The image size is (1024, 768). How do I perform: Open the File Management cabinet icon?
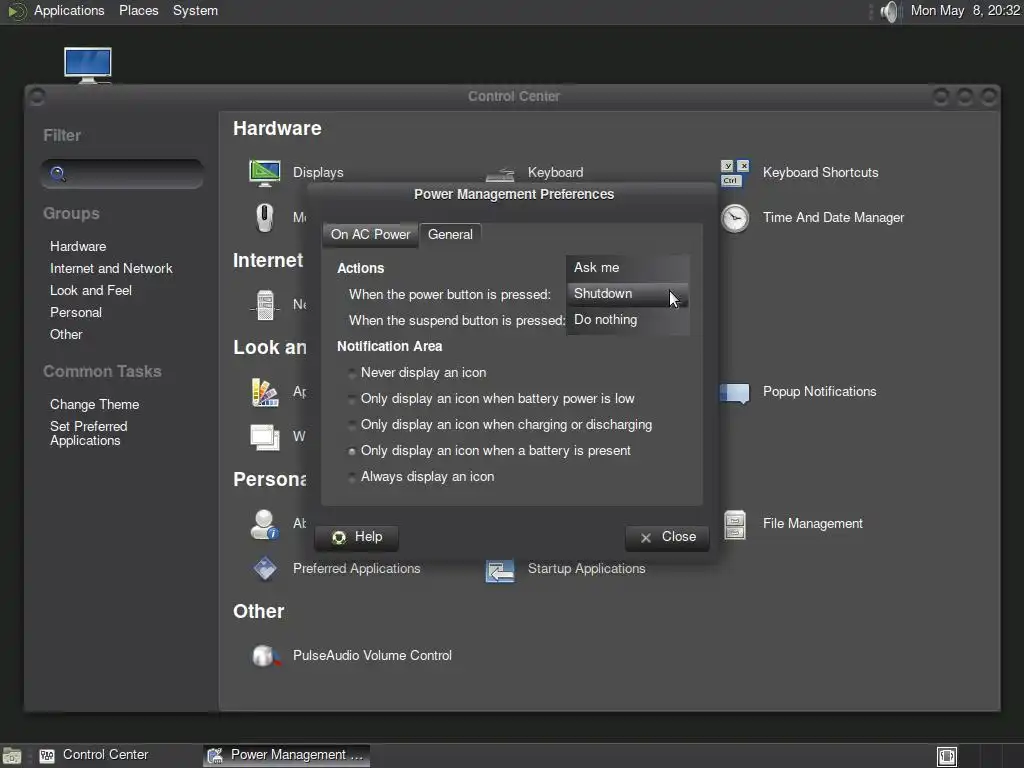[x=735, y=524]
